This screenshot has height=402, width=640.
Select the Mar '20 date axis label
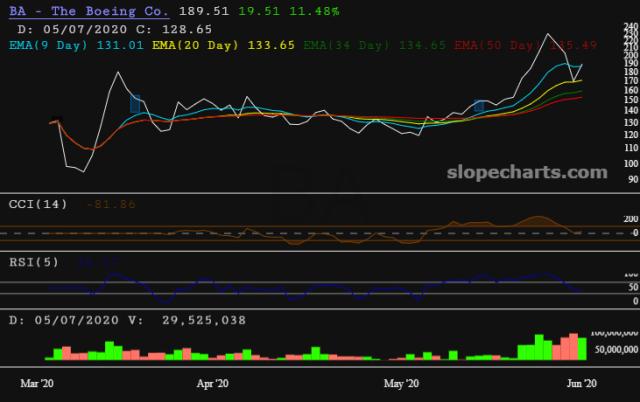[40, 383]
